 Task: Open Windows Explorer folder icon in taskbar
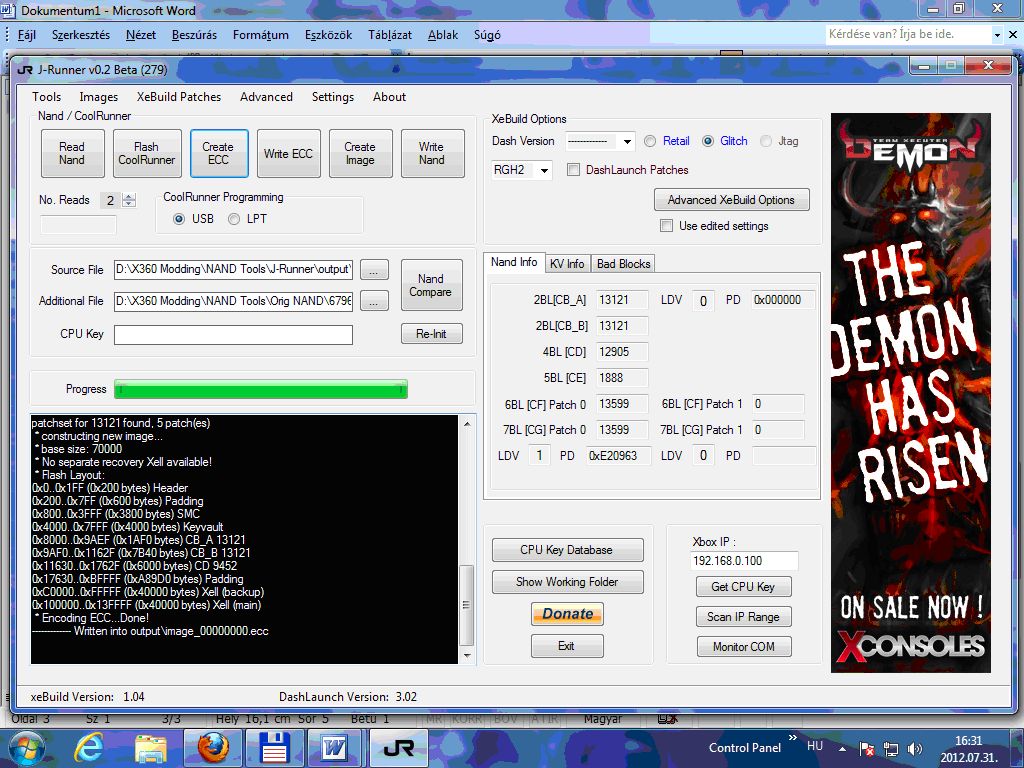coord(150,747)
